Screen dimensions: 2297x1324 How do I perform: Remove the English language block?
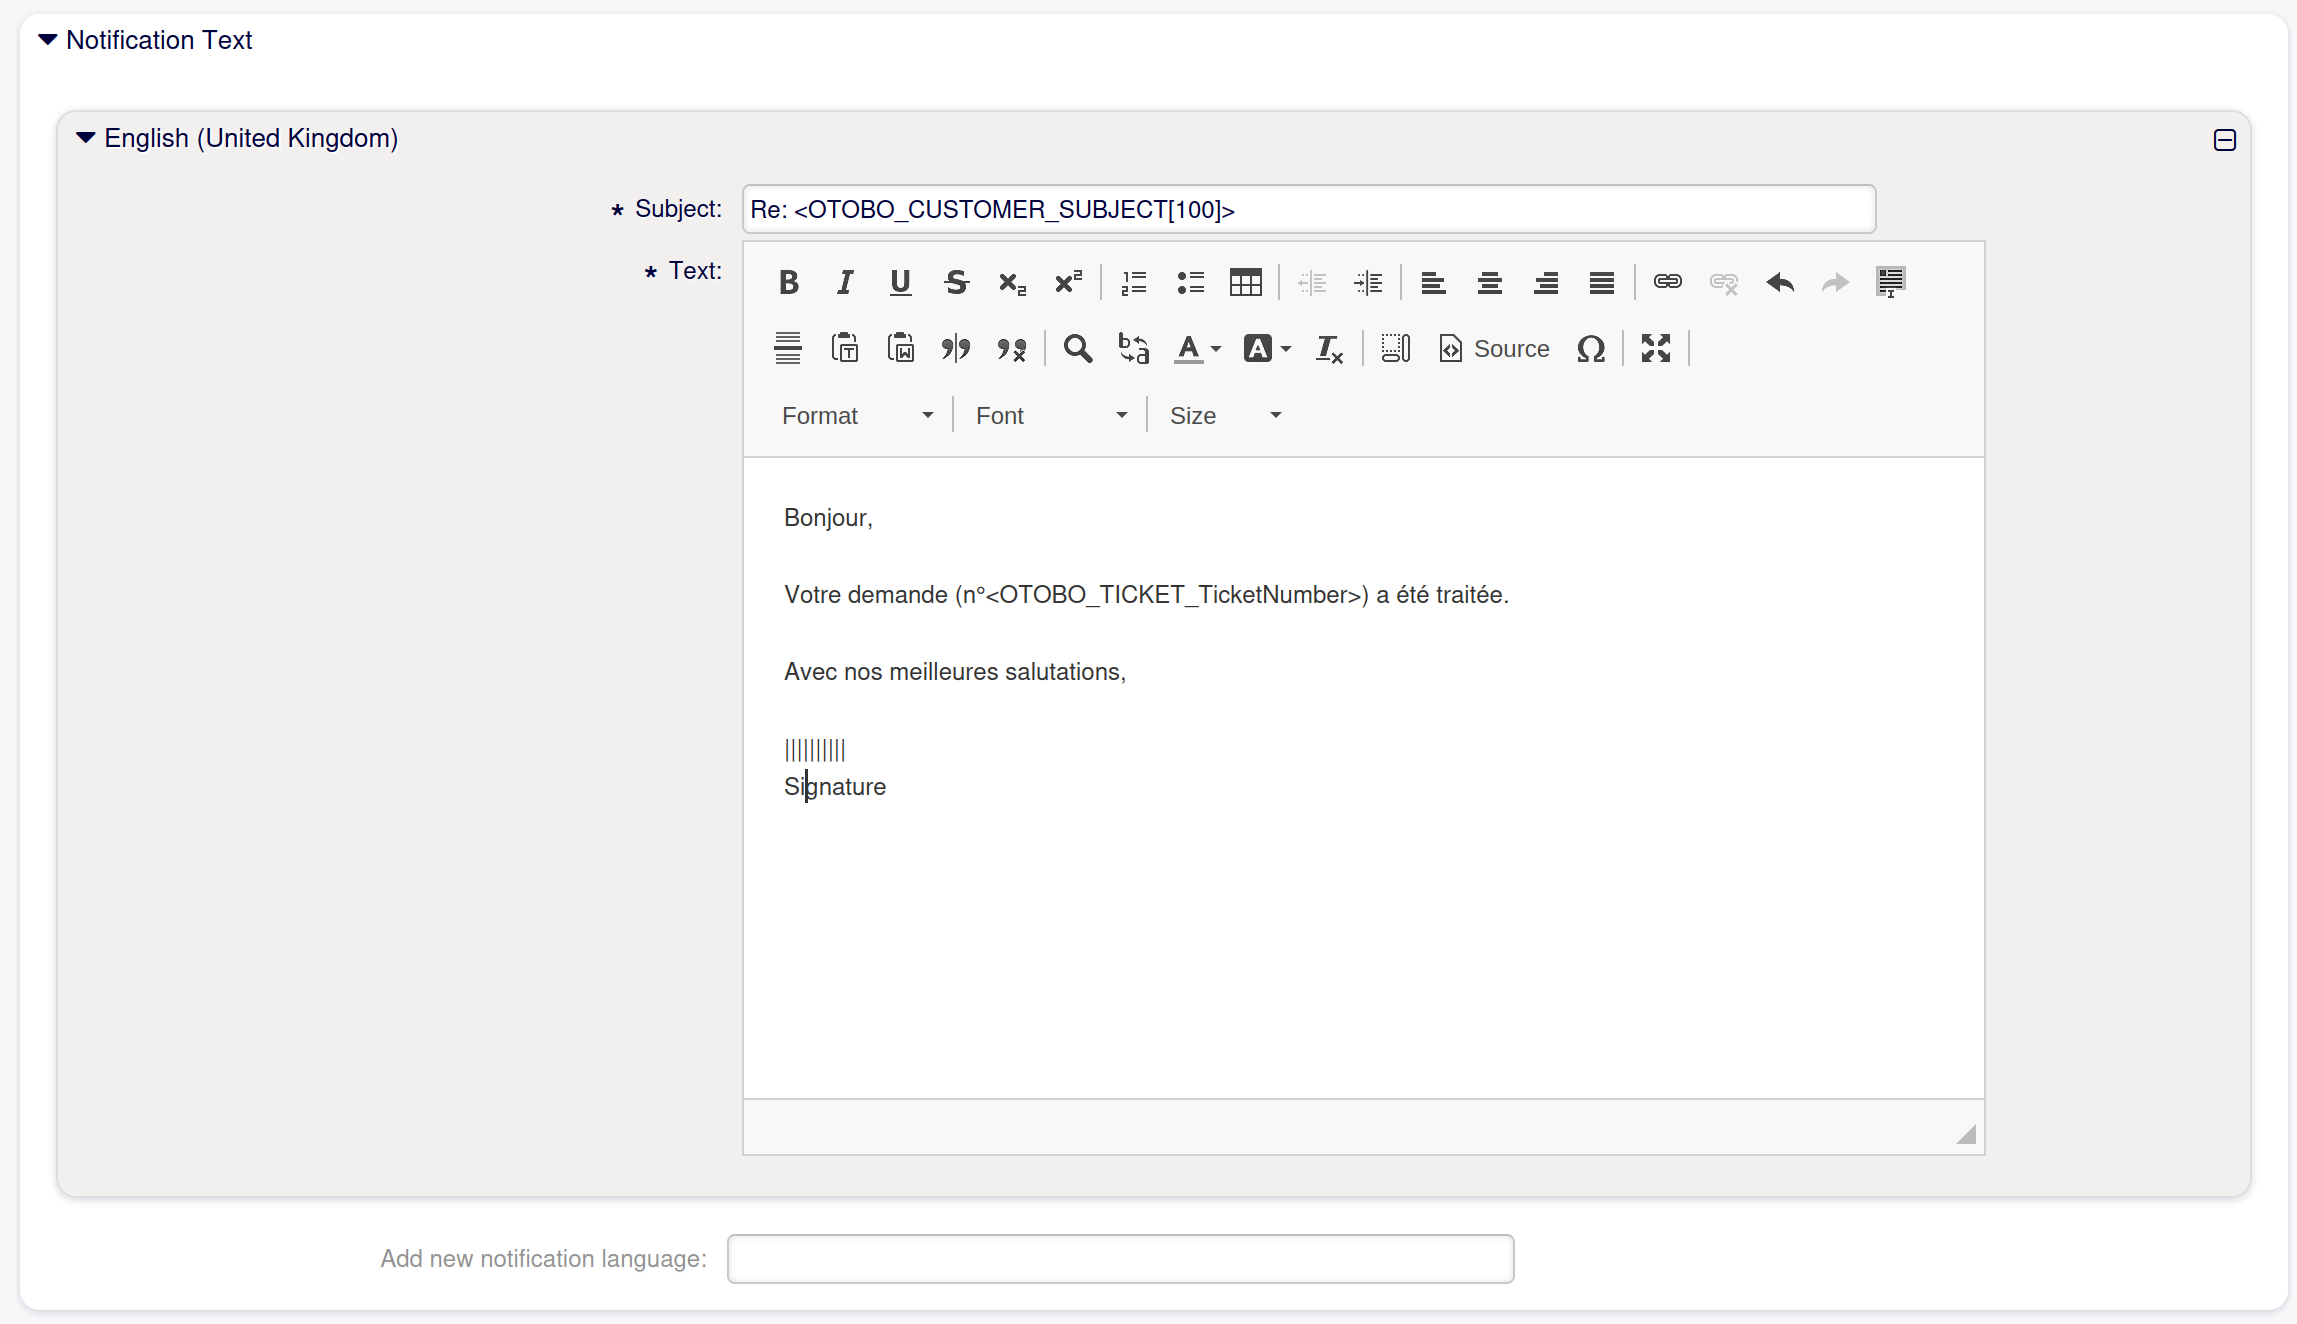click(x=2224, y=140)
